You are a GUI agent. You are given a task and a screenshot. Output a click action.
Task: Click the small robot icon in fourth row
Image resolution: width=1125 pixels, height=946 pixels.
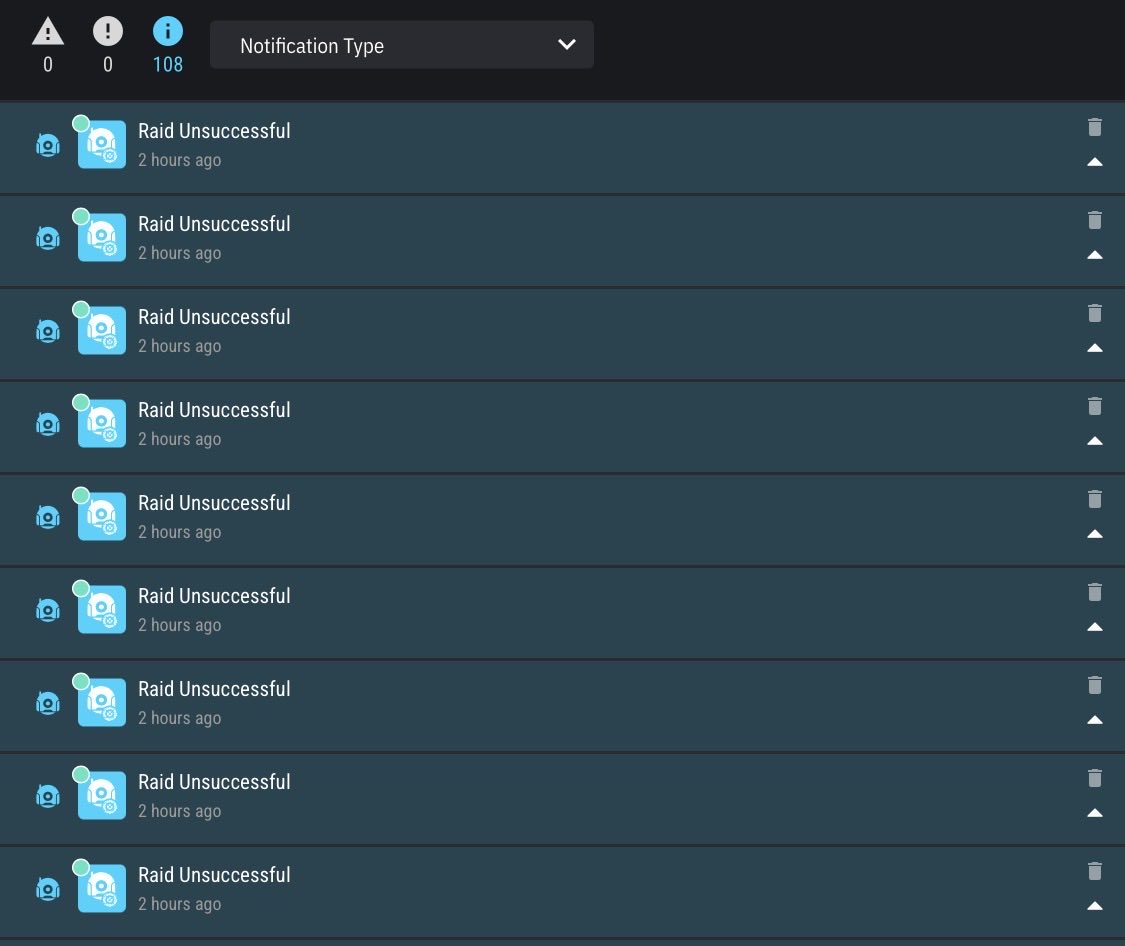pyautogui.click(x=48, y=425)
